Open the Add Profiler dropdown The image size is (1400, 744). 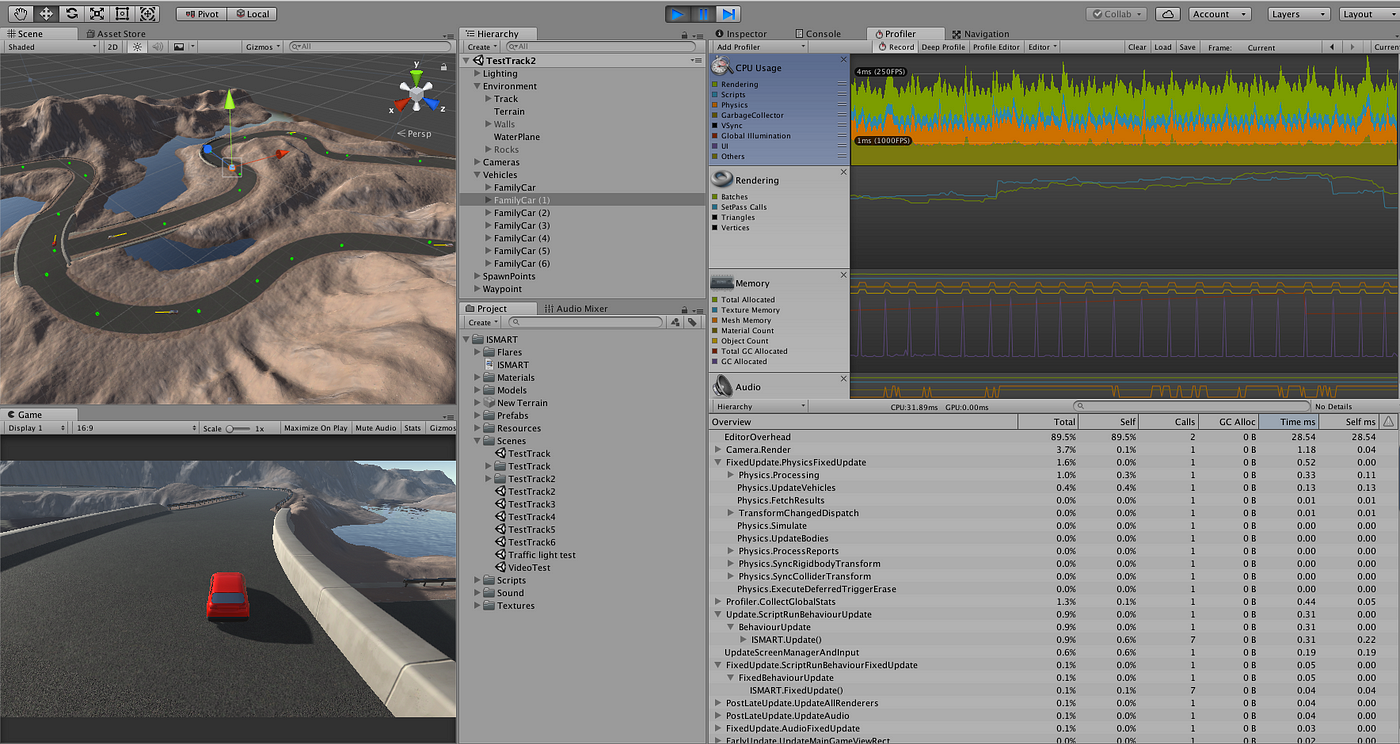pyautogui.click(x=761, y=47)
